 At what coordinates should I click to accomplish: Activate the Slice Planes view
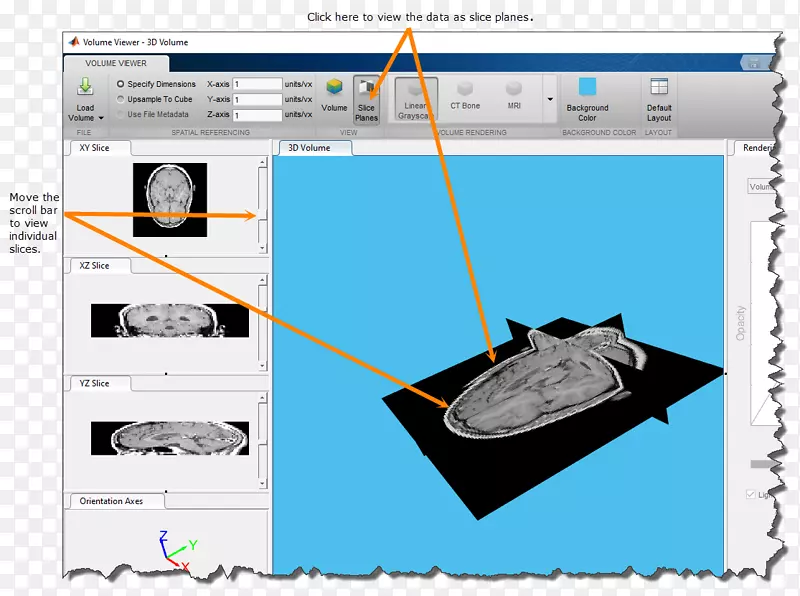click(366, 98)
